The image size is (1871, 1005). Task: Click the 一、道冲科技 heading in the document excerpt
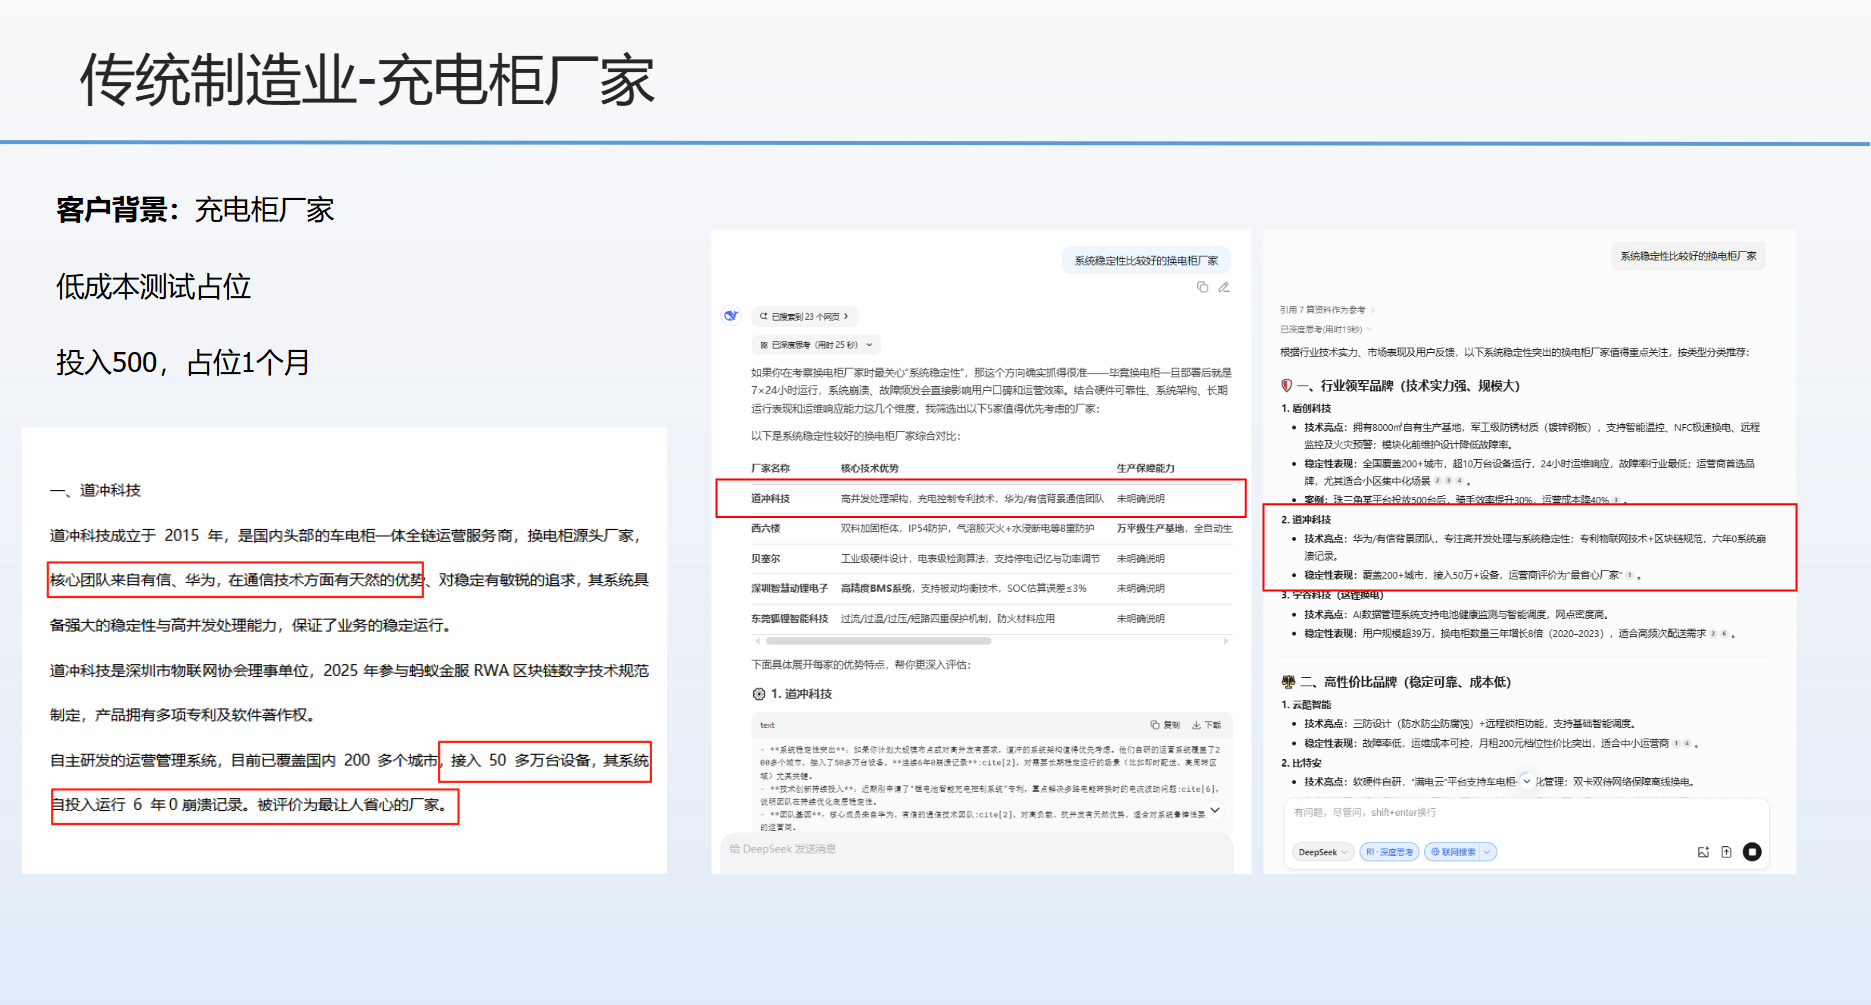click(x=96, y=490)
